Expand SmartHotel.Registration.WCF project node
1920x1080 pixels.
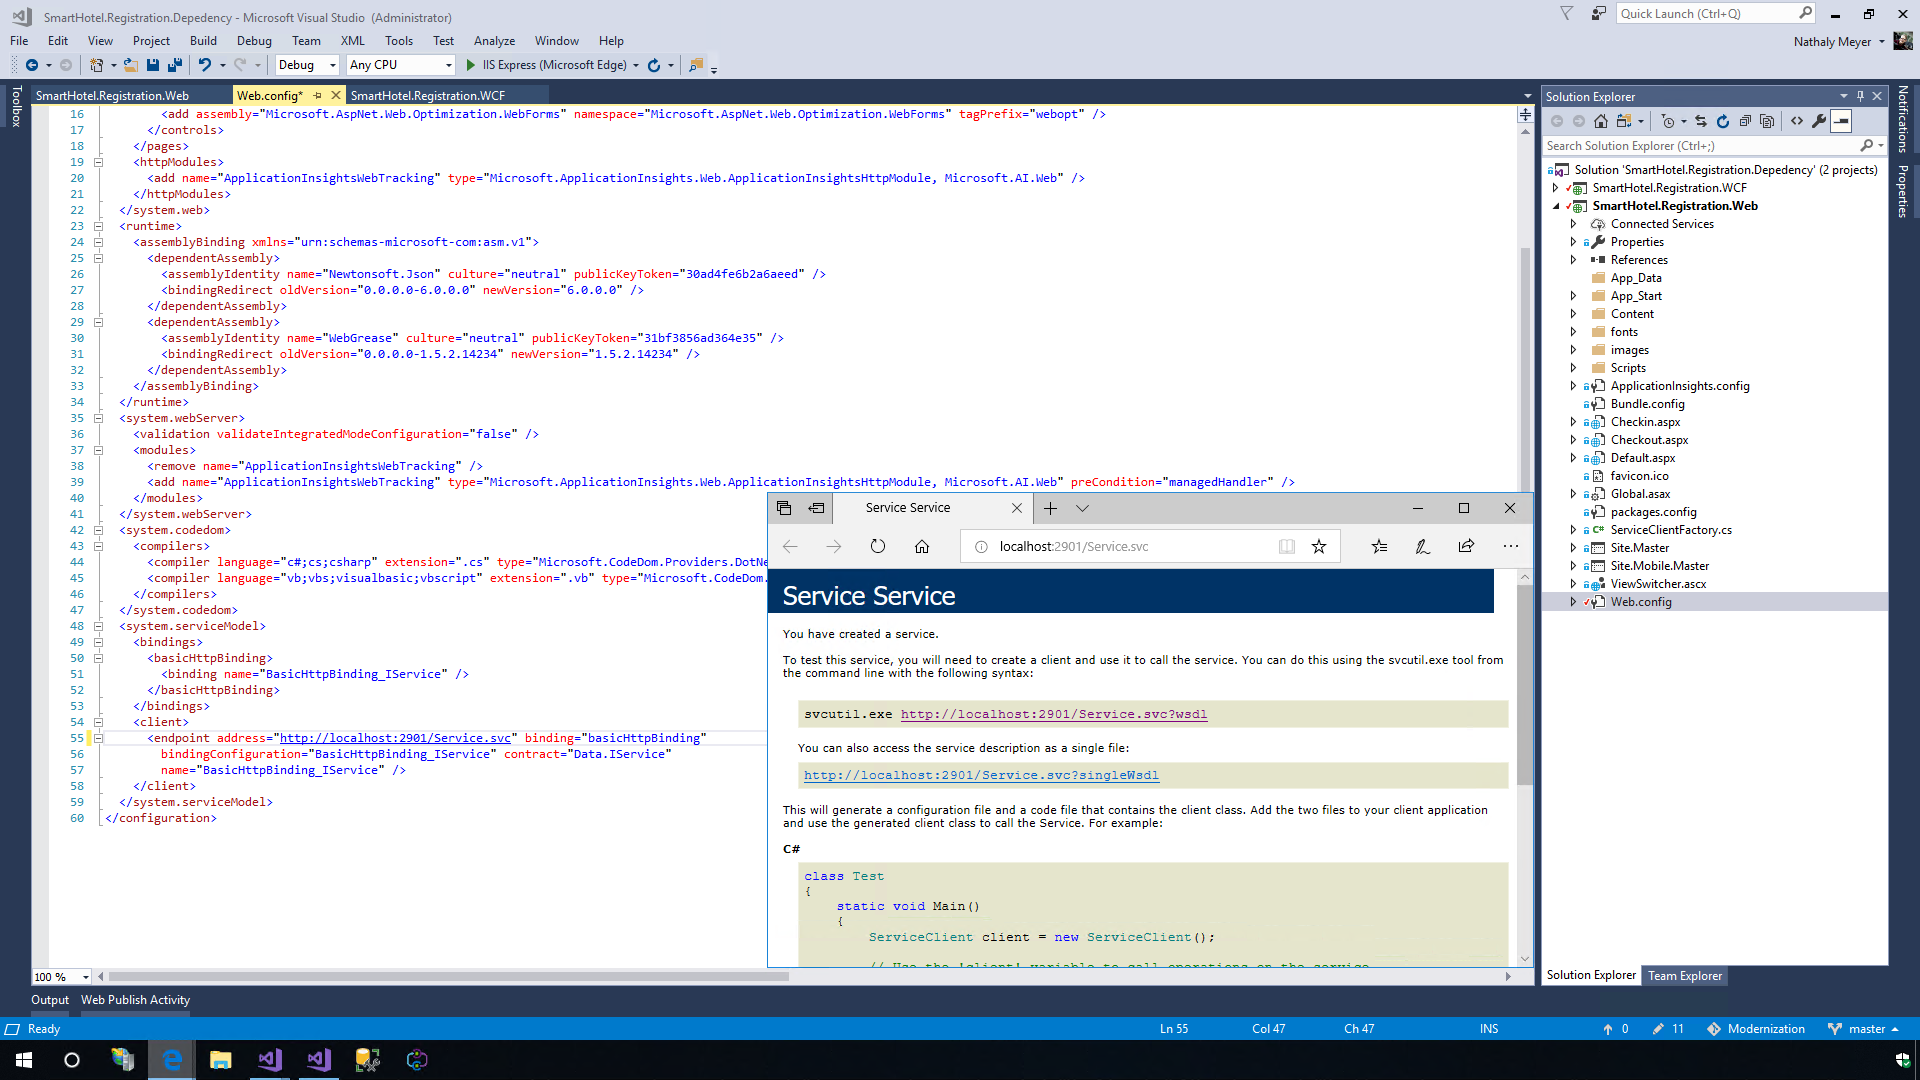click(1555, 188)
